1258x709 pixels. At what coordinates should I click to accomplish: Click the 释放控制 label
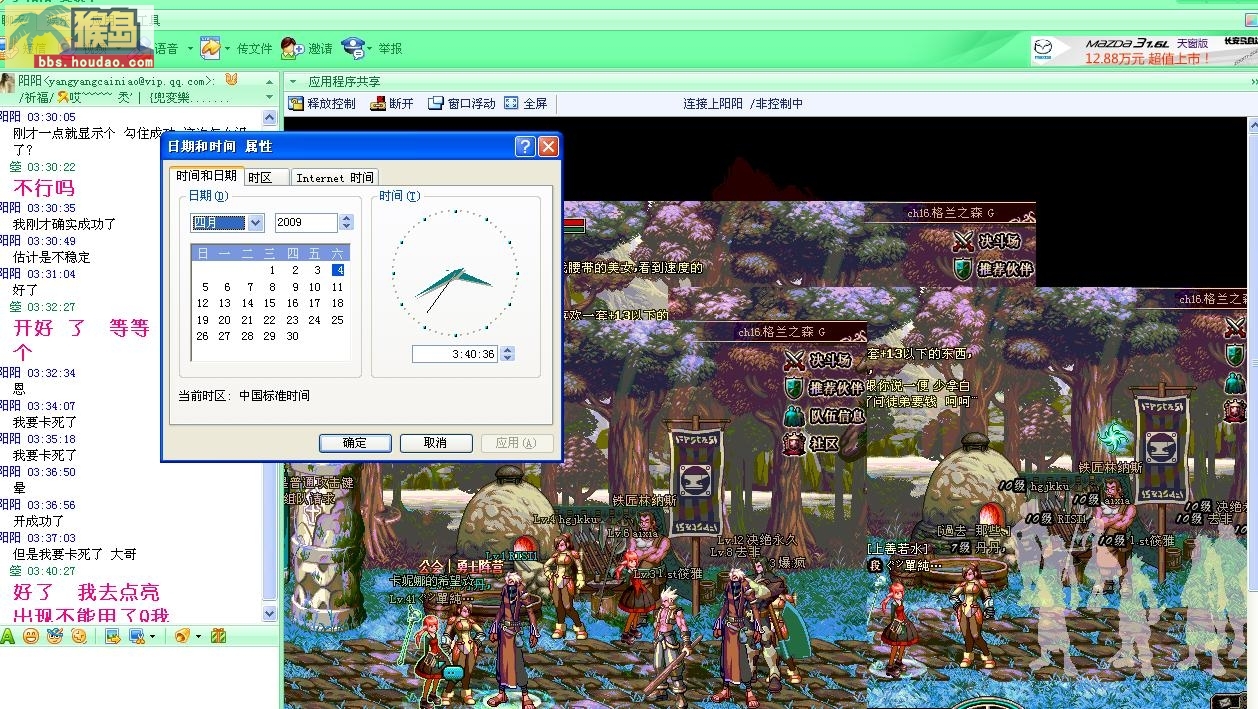pyautogui.click(x=331, y=103)
